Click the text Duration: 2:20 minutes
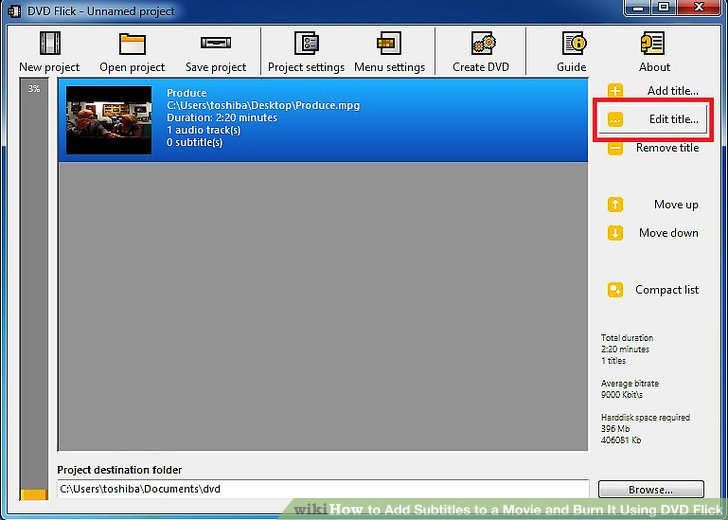 tap(222, 118)
